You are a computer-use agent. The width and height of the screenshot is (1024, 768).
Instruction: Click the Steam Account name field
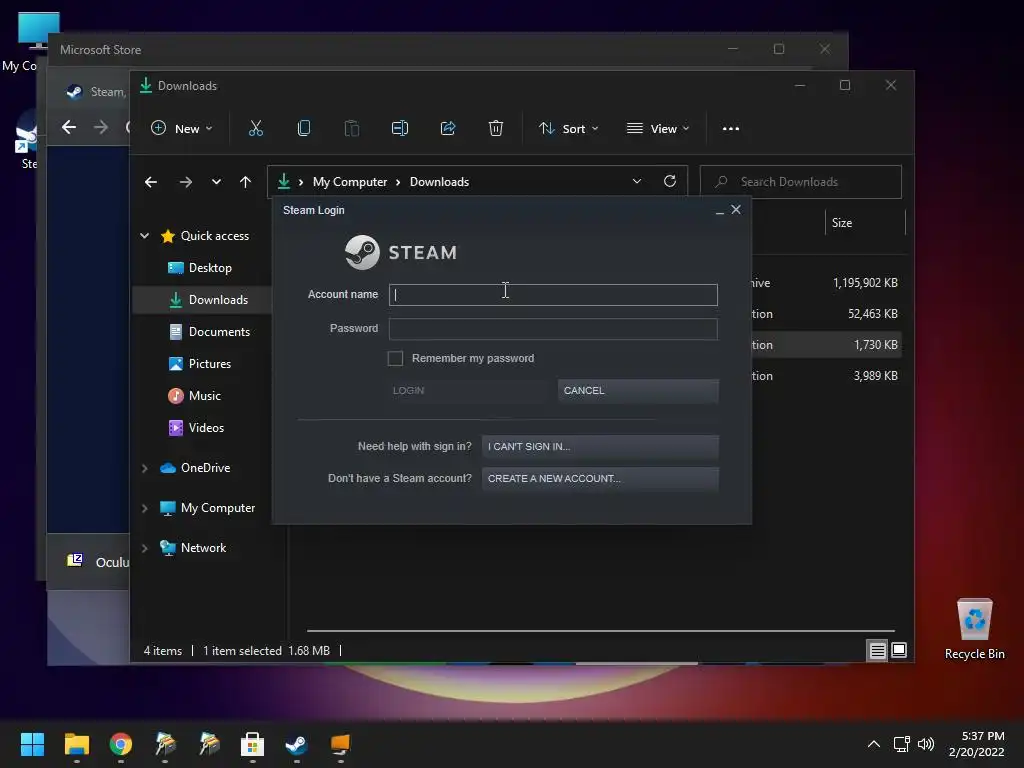tap(553, 295)
